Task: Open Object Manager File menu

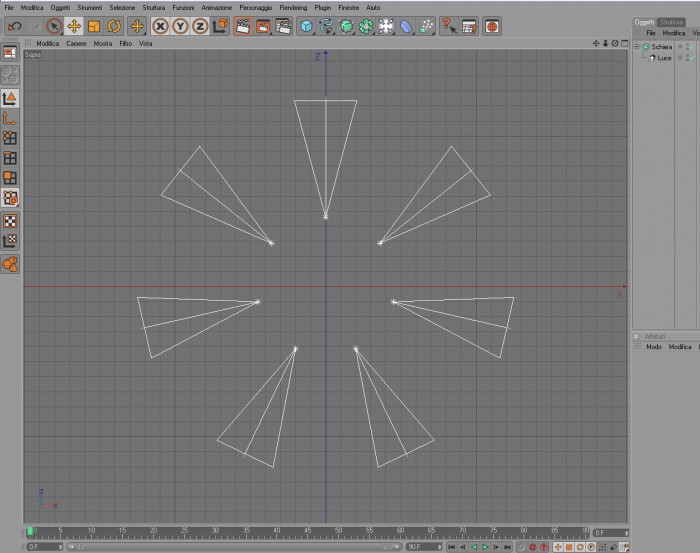Action: (650, 33)
